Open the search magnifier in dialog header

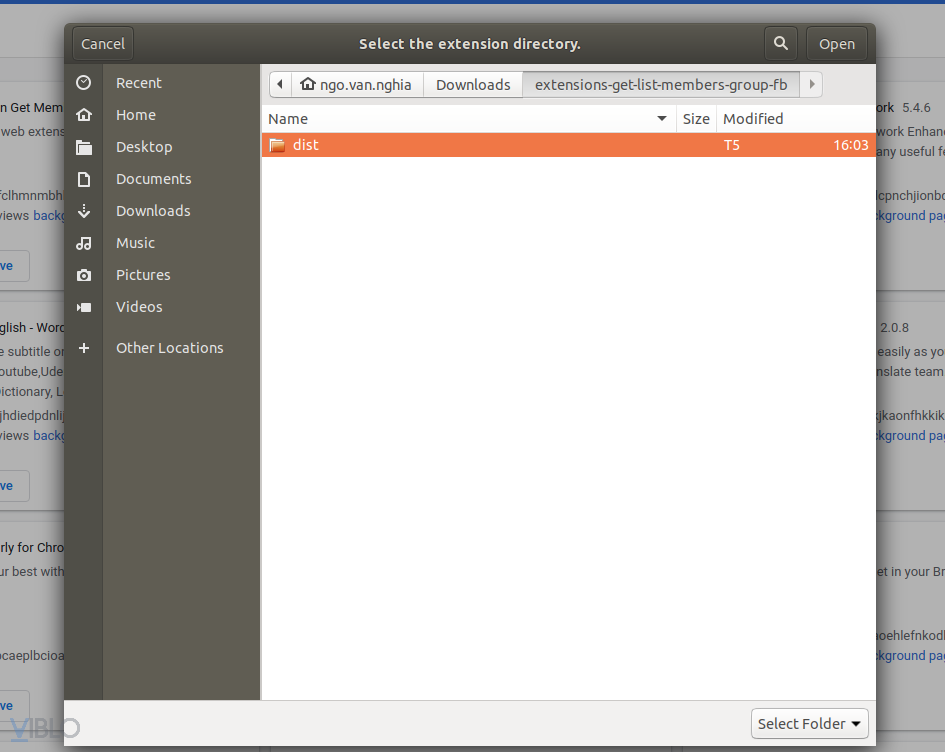[x=780, y=43]
